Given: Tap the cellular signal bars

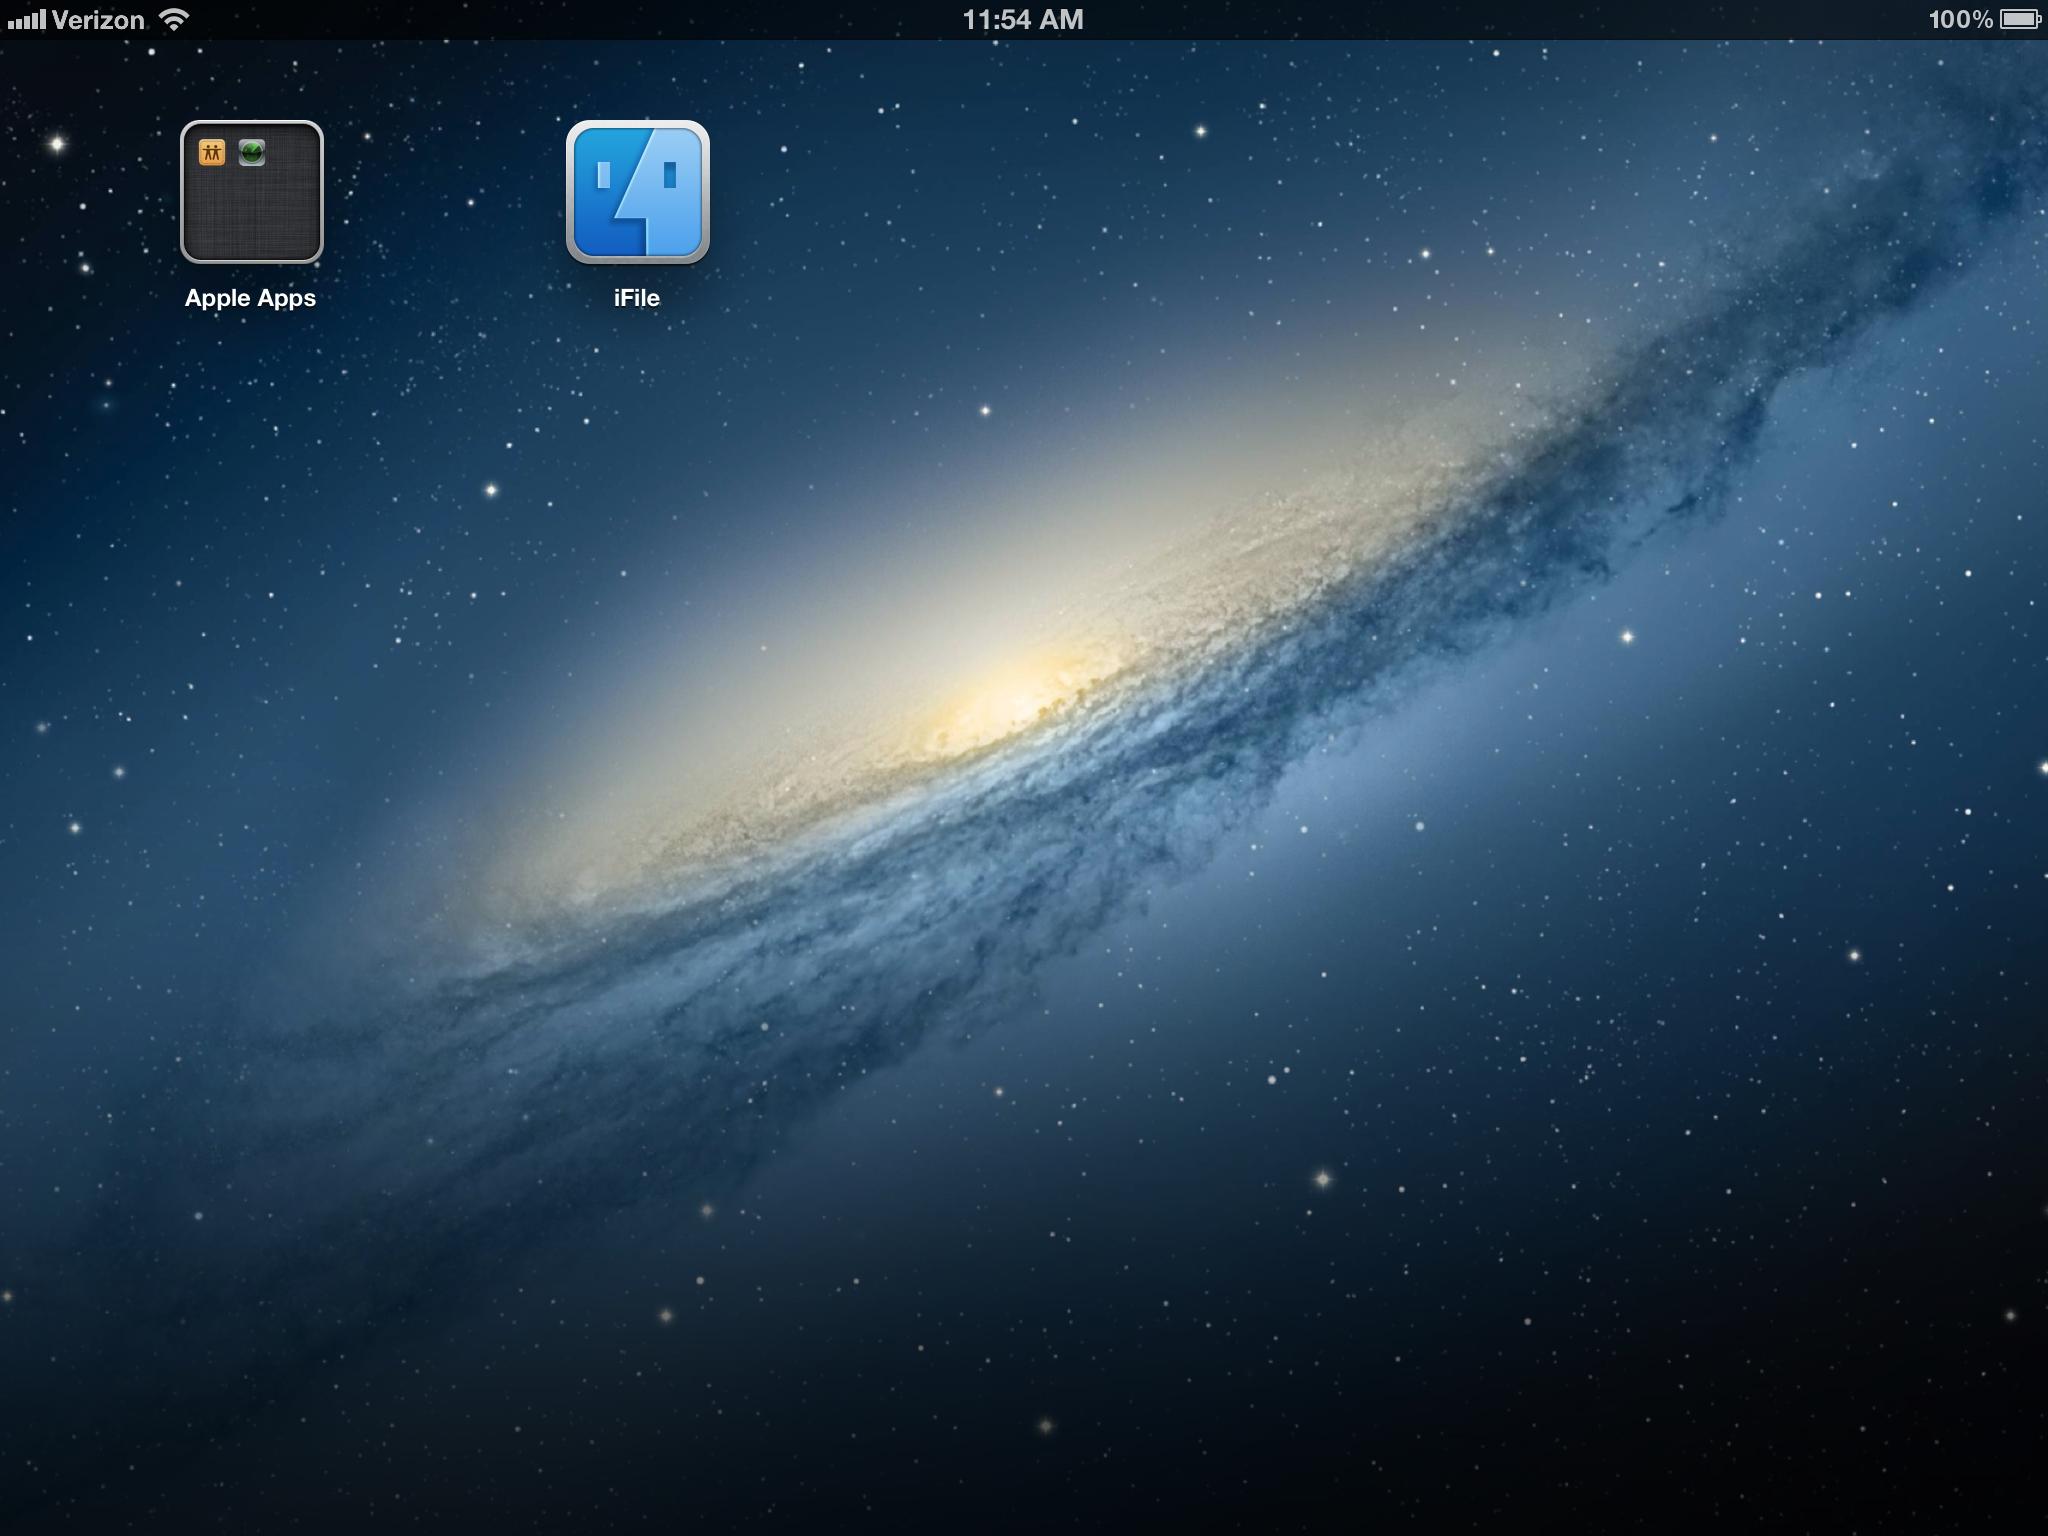Looking at the screenshot, I should click(x=26, y=20).
